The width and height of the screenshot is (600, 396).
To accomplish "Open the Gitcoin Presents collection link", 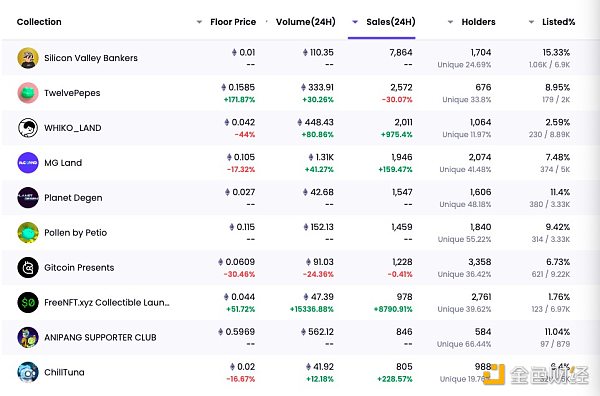I will (79, 268).
